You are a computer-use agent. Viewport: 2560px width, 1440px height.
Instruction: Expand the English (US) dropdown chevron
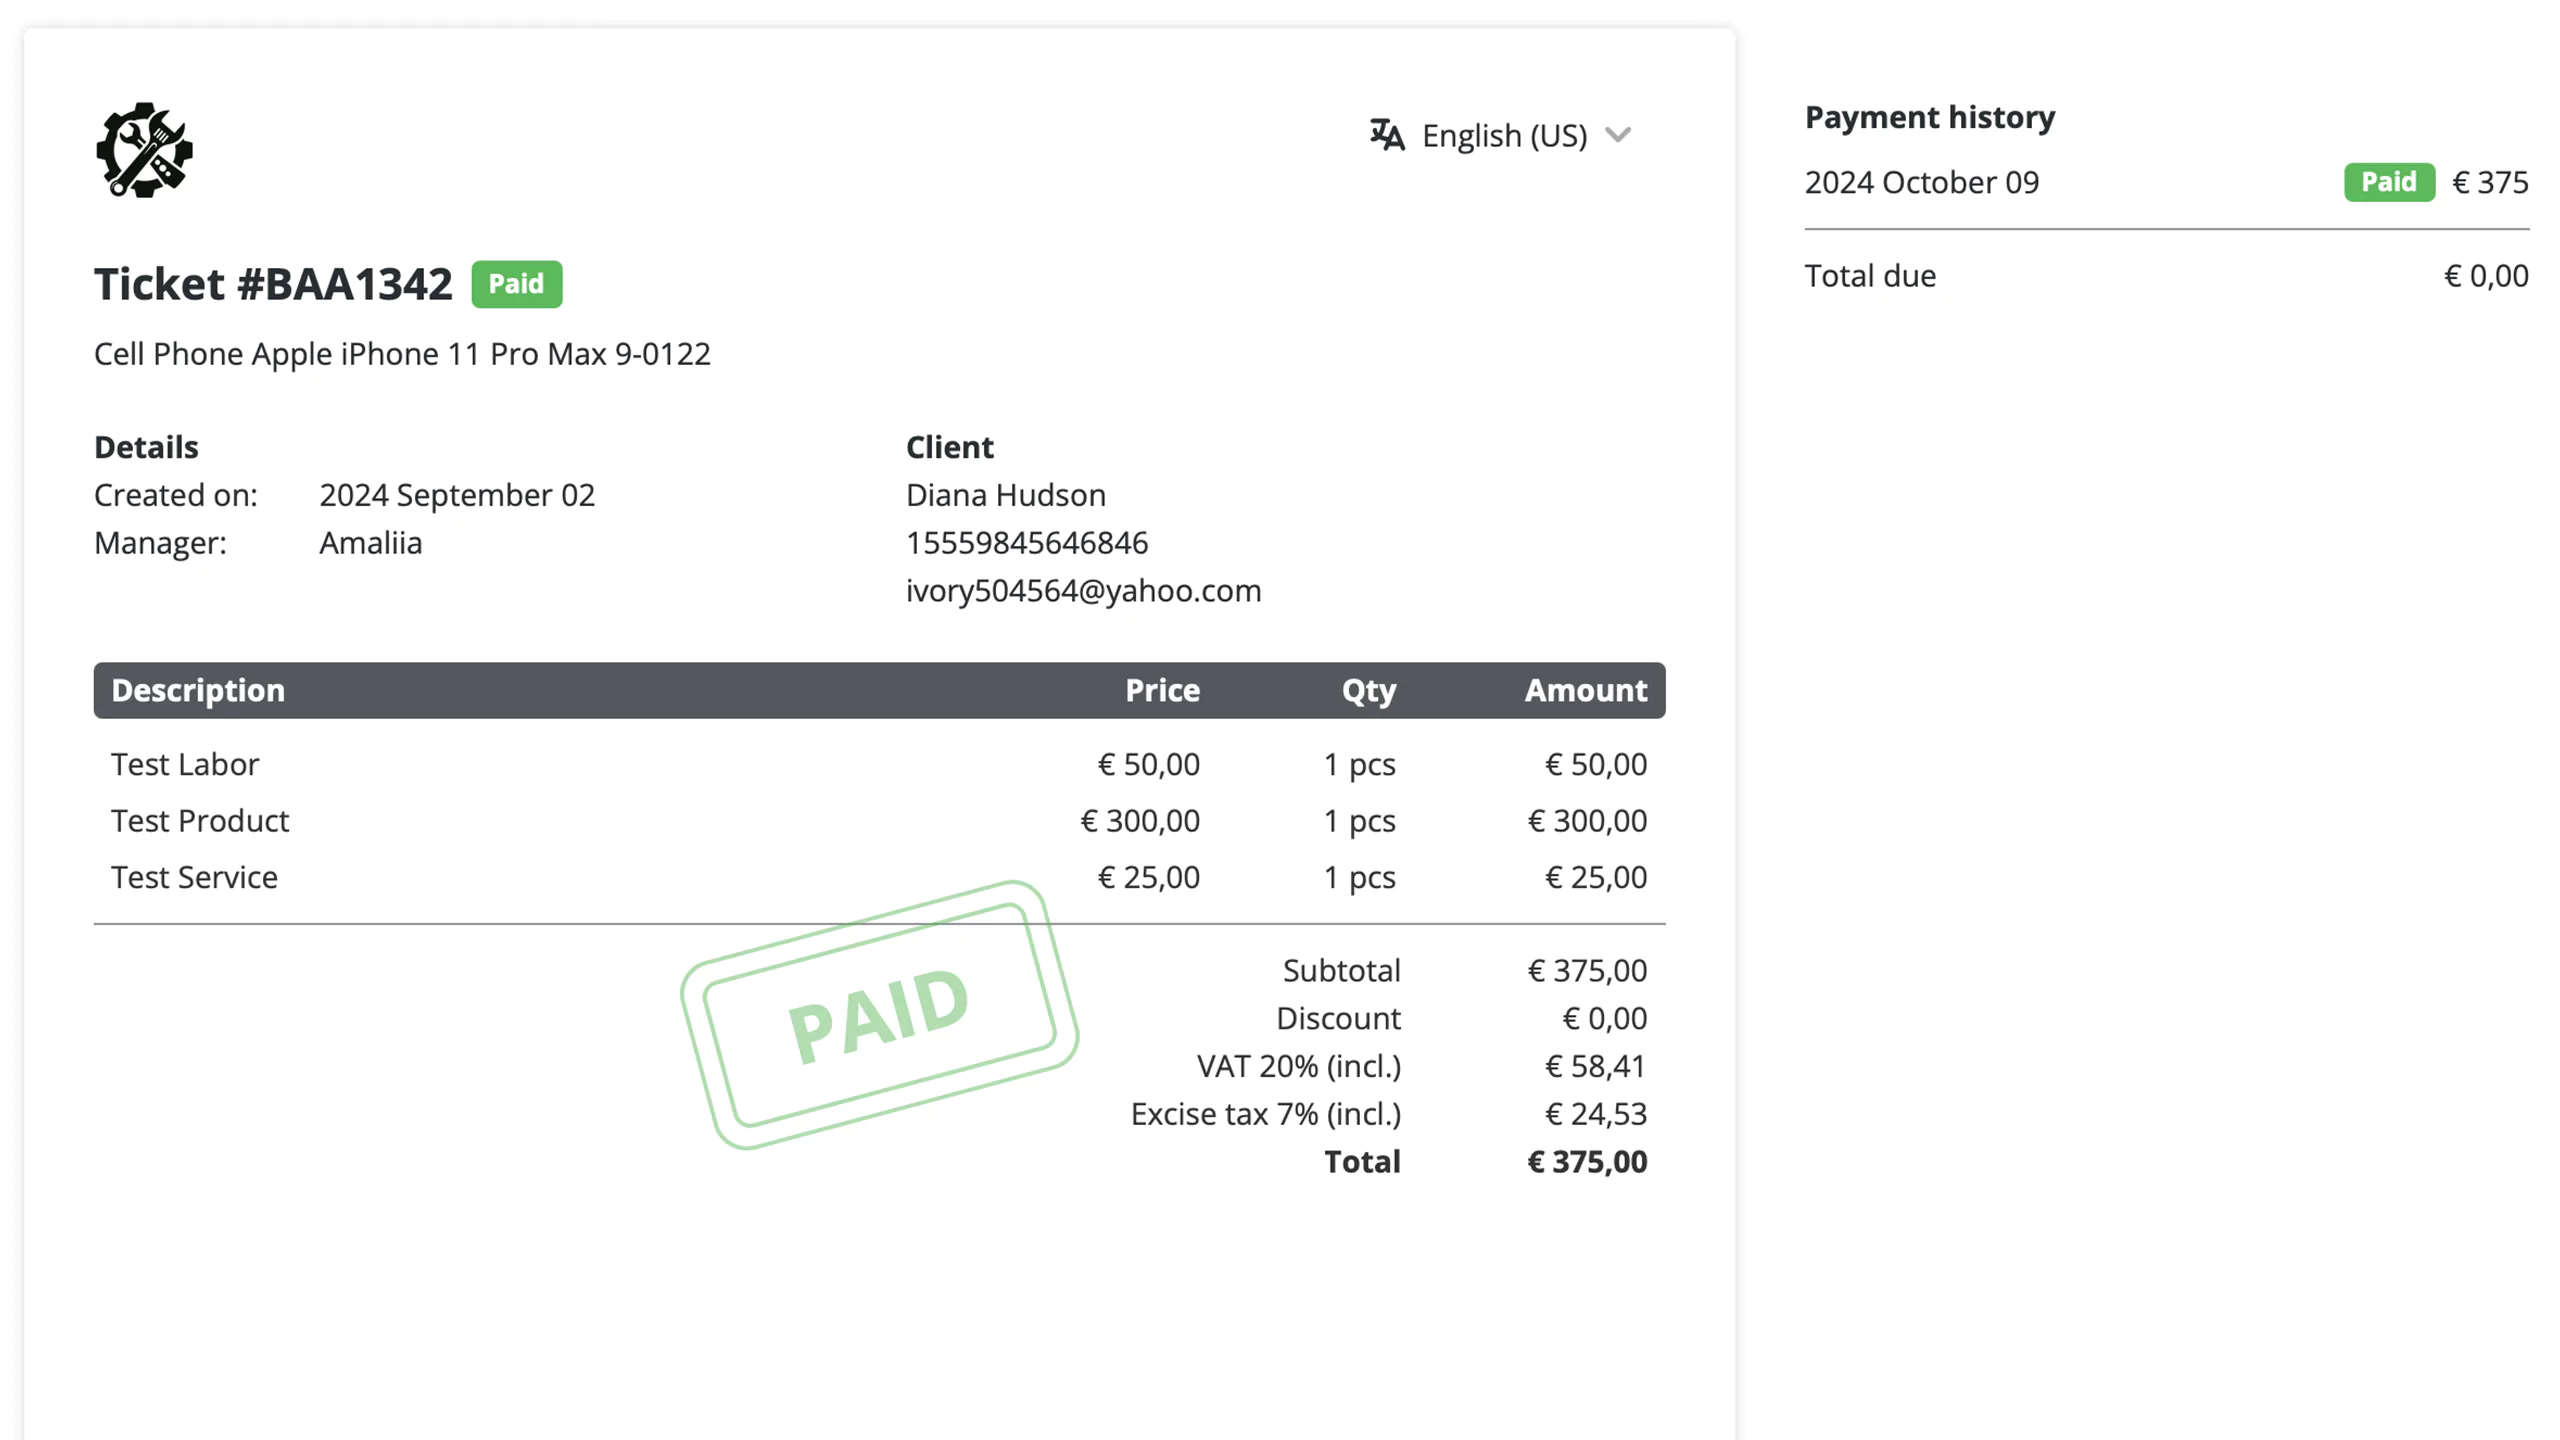point(1617,135)
